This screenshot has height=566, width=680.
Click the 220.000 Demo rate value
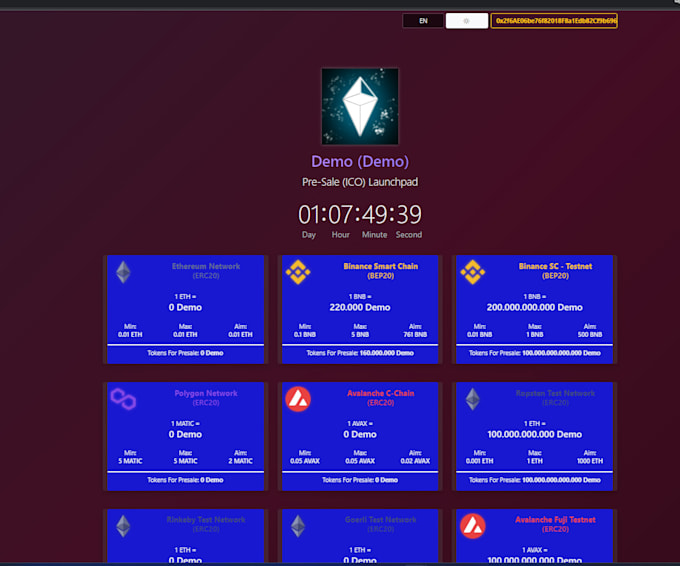360,308
